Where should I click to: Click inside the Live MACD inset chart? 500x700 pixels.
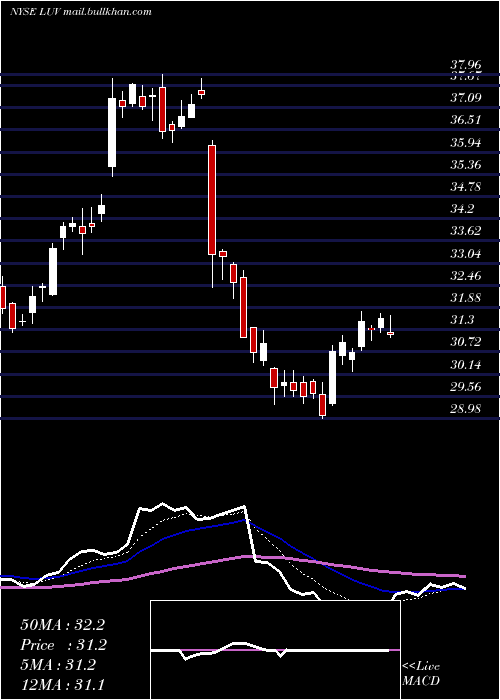[x=275, y=650]
